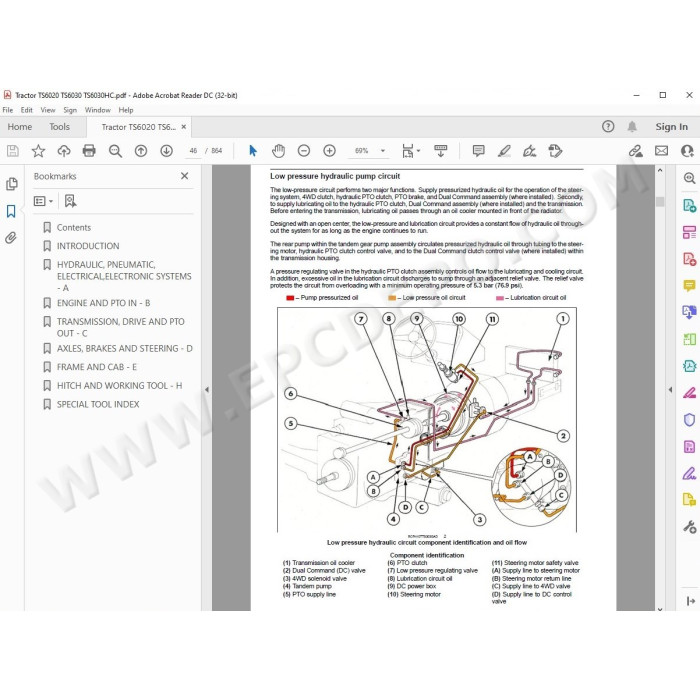Print the document
This screenshot has height=700, width=700.
(89, 151)
